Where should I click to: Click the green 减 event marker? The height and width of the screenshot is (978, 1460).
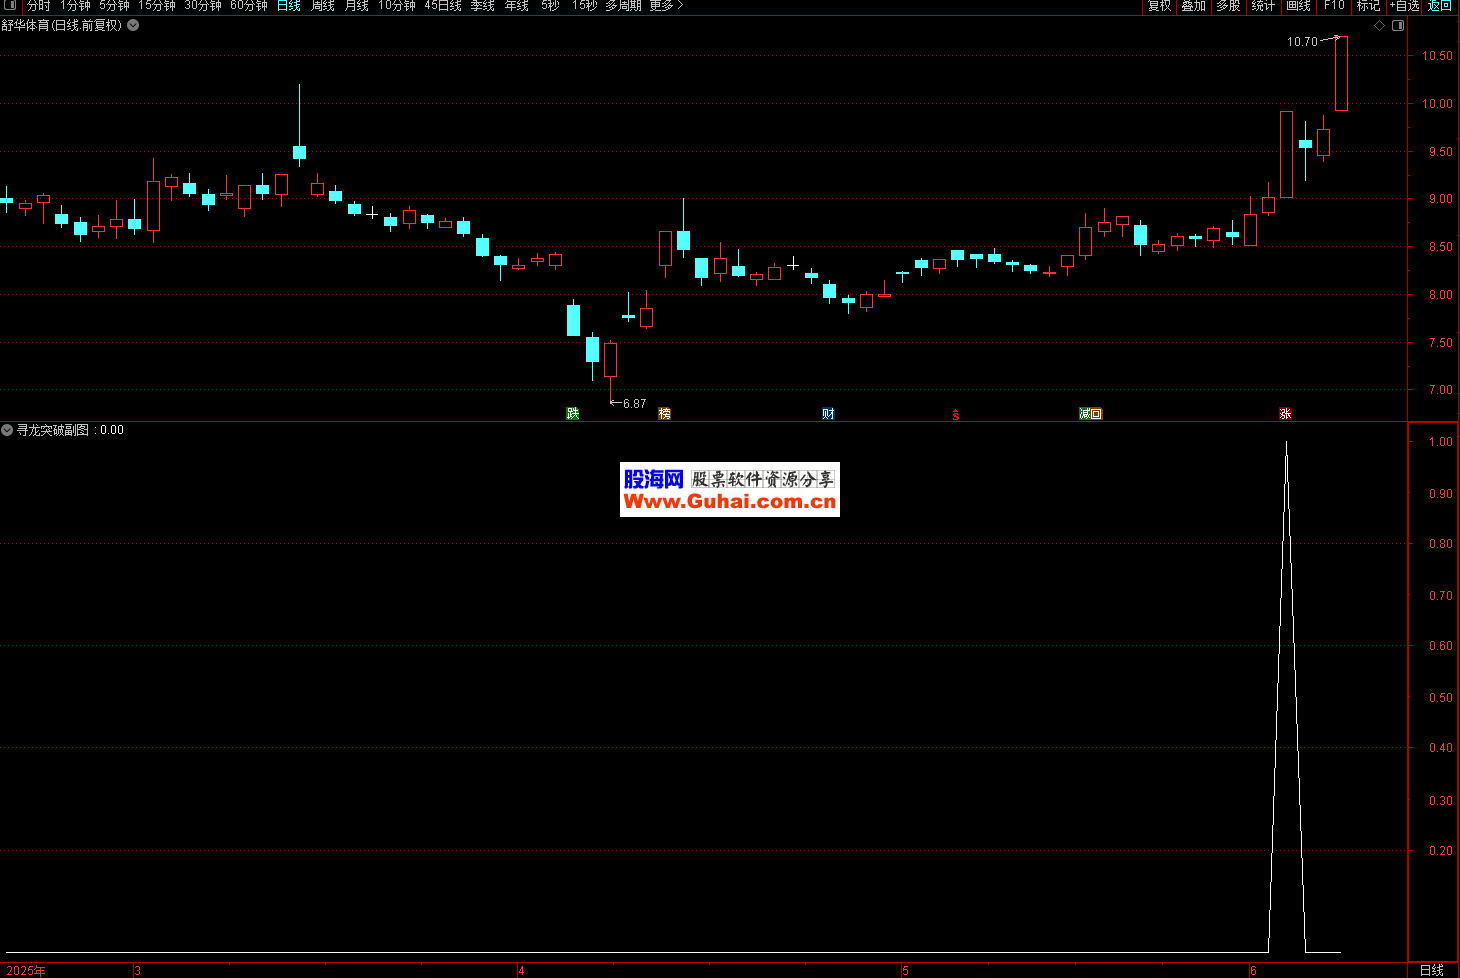(1085, 413)
